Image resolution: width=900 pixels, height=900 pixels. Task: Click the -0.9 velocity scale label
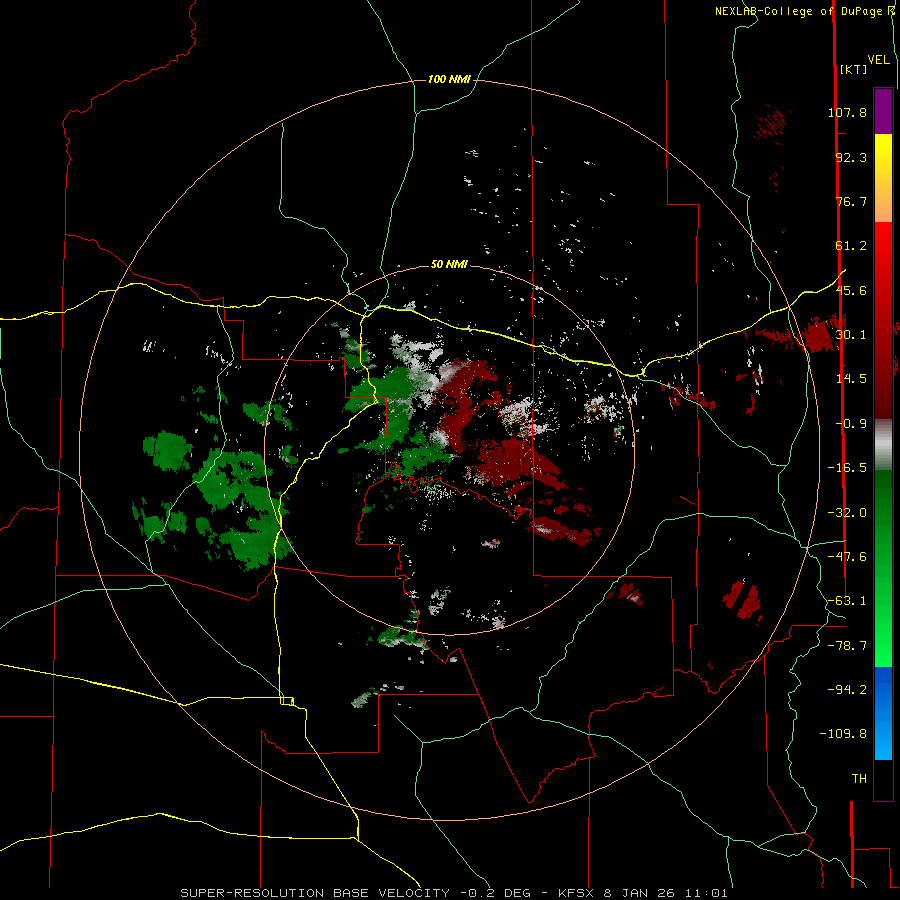pos(851,424)
